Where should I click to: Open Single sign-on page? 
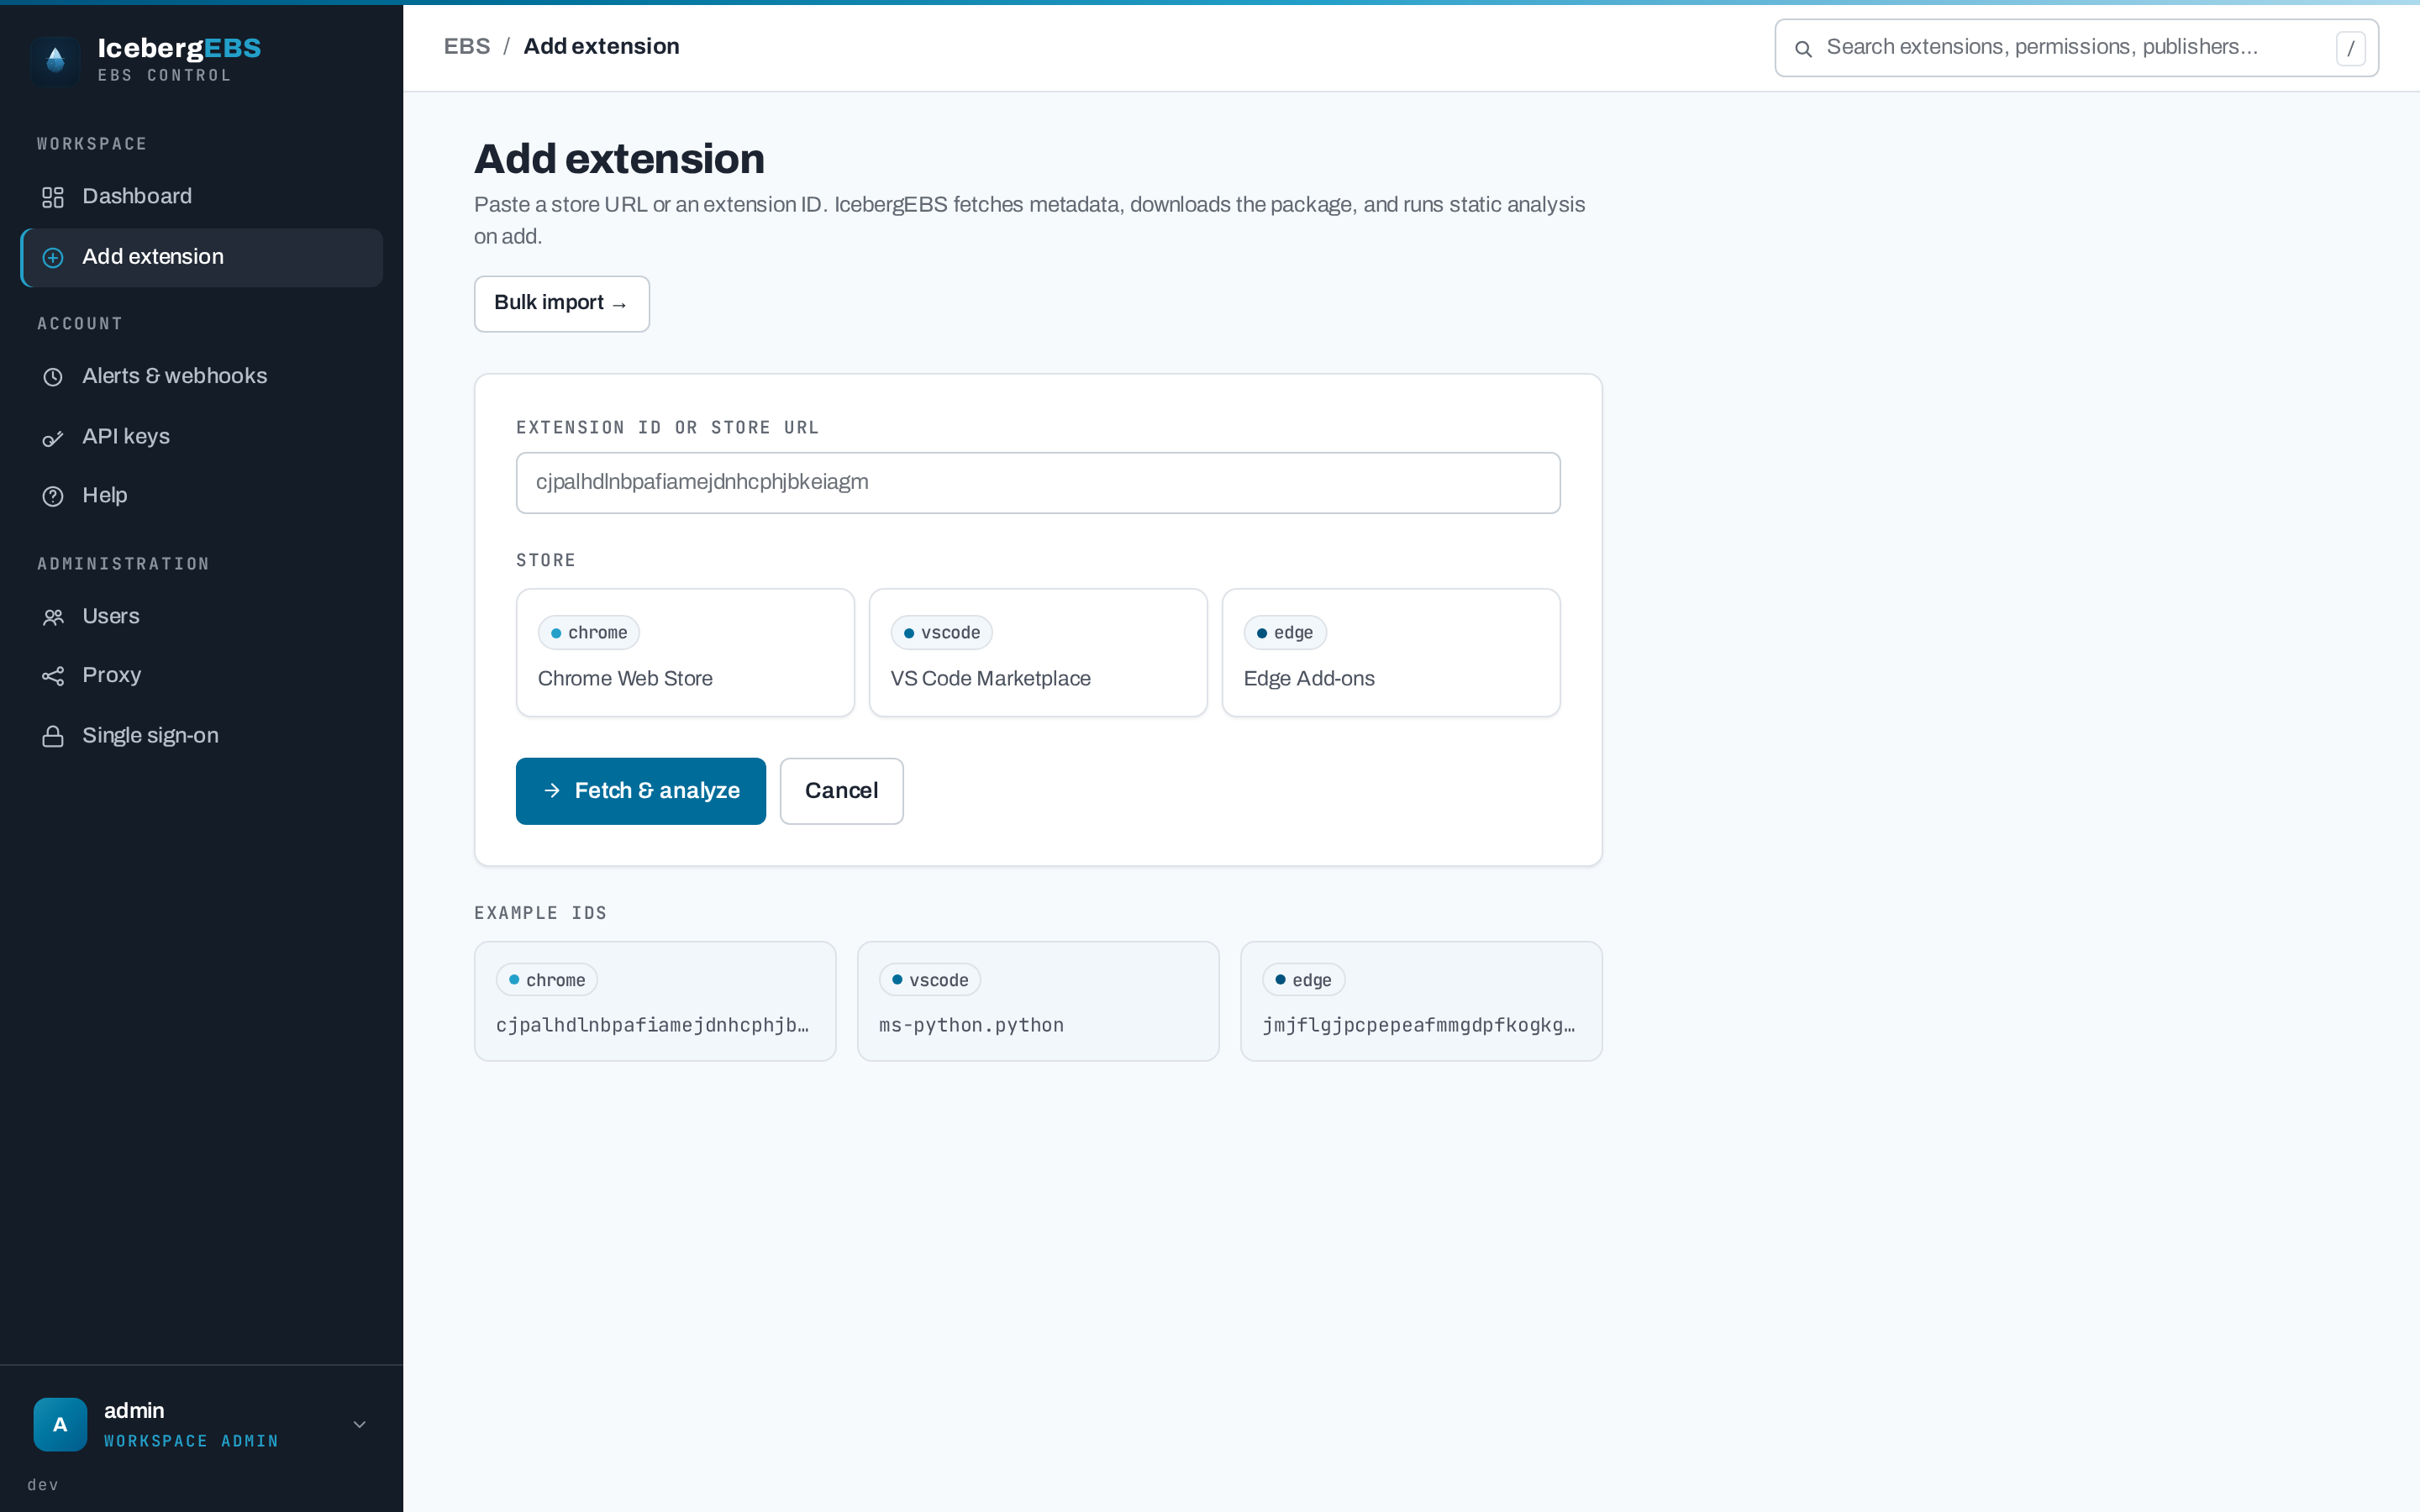point(201,736)
